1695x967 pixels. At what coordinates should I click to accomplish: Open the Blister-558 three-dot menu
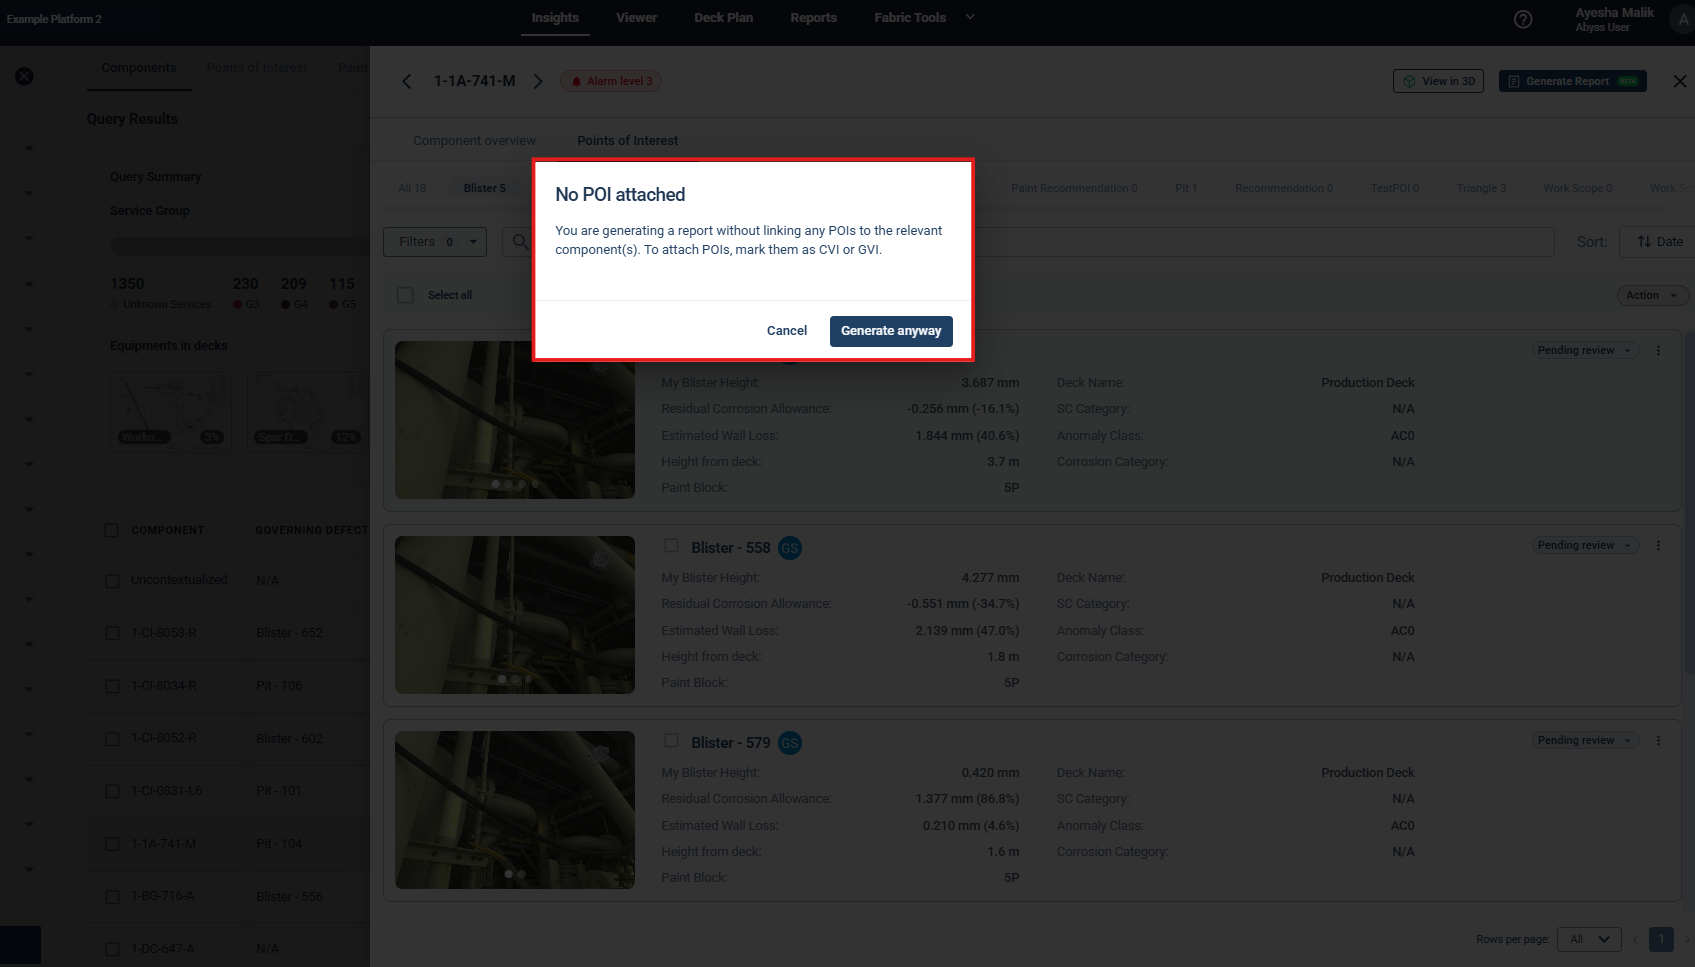click(1658, 545)
